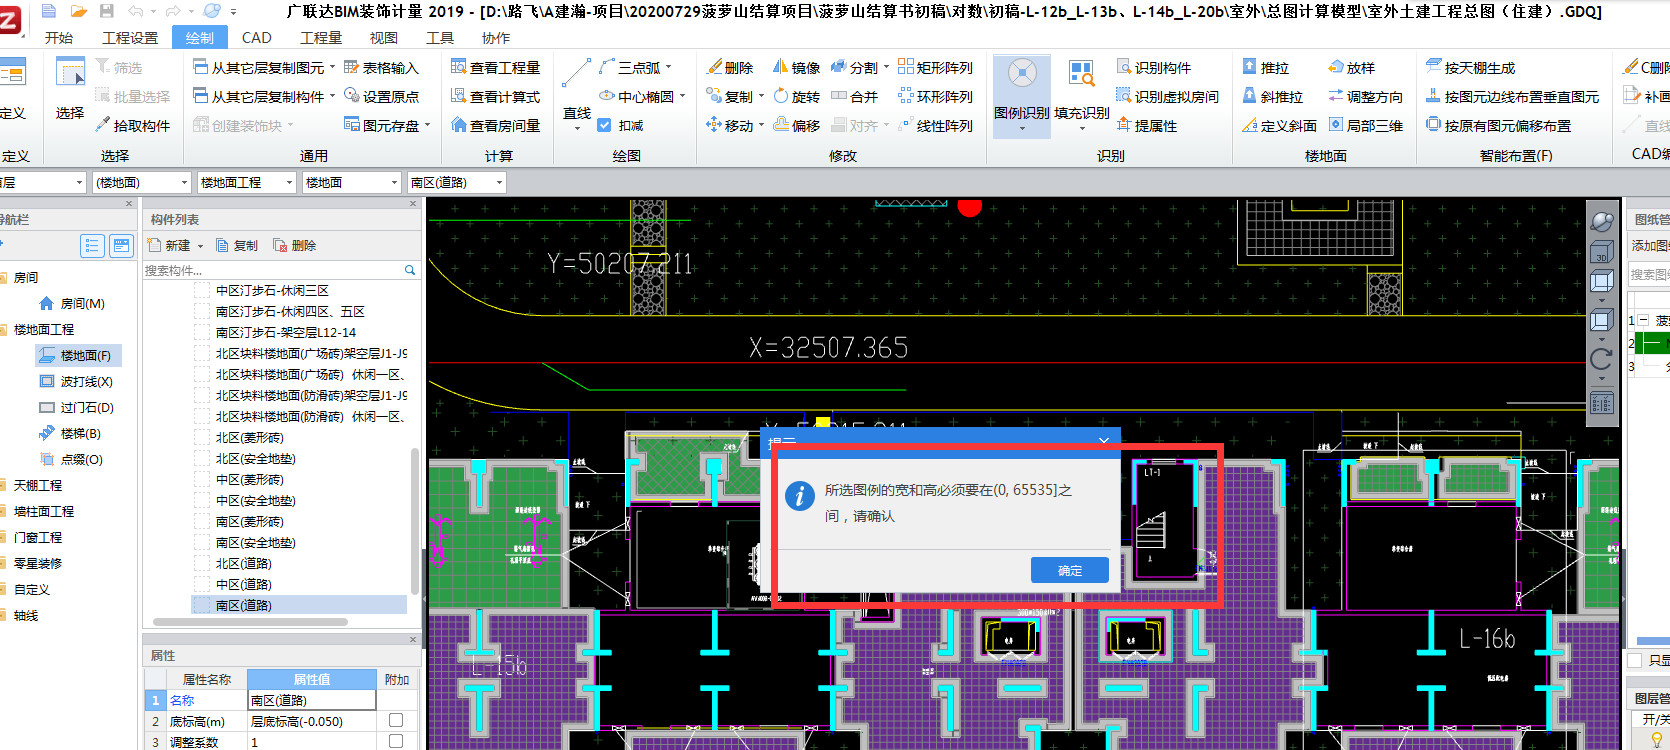Click the 识别虚拟房间 tool
The image size is (1670, 750).
tap(1168, 96)
